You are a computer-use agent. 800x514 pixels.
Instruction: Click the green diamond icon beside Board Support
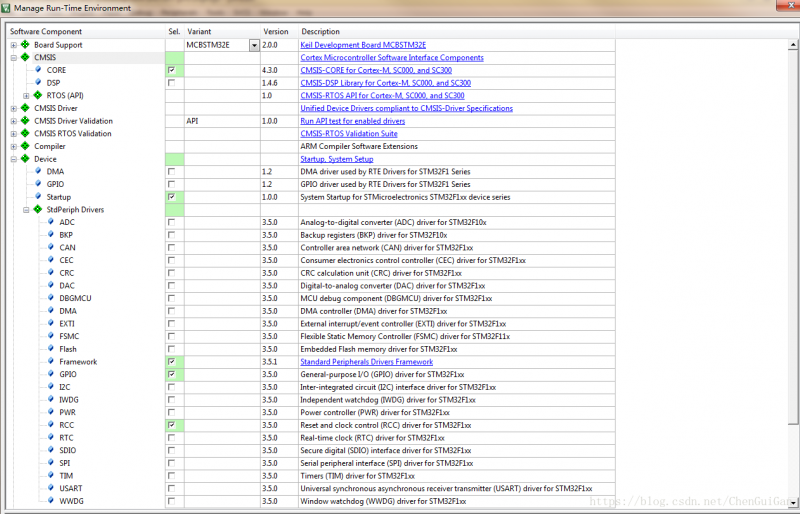click(x=26, y=45)
